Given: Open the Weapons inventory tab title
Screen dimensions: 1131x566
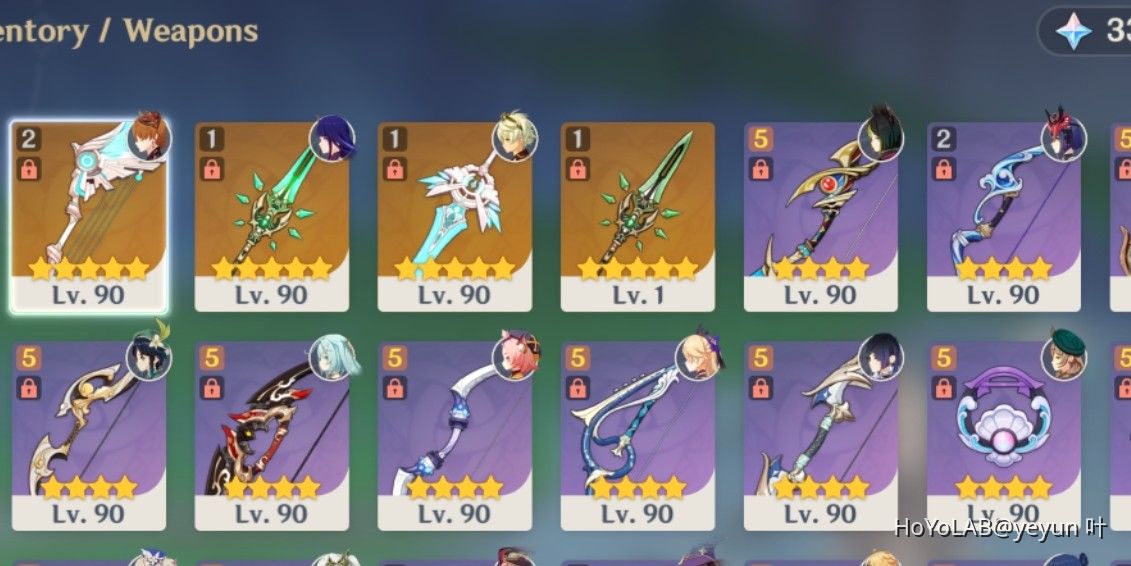Looking at the screenshot, I should click(x=190, y=31).
